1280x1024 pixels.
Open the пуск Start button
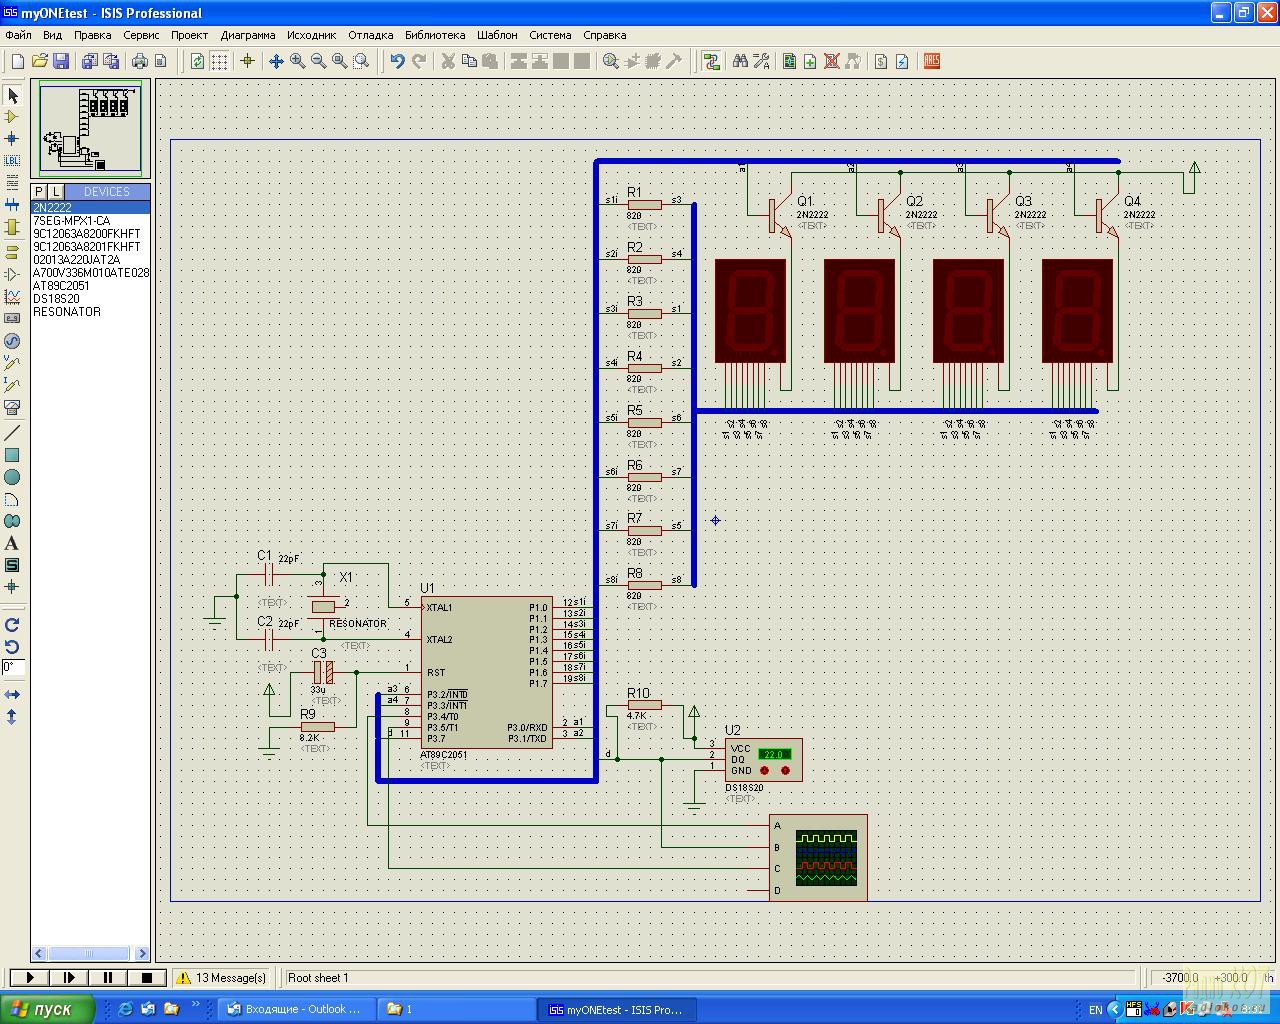click(47, 1009)
